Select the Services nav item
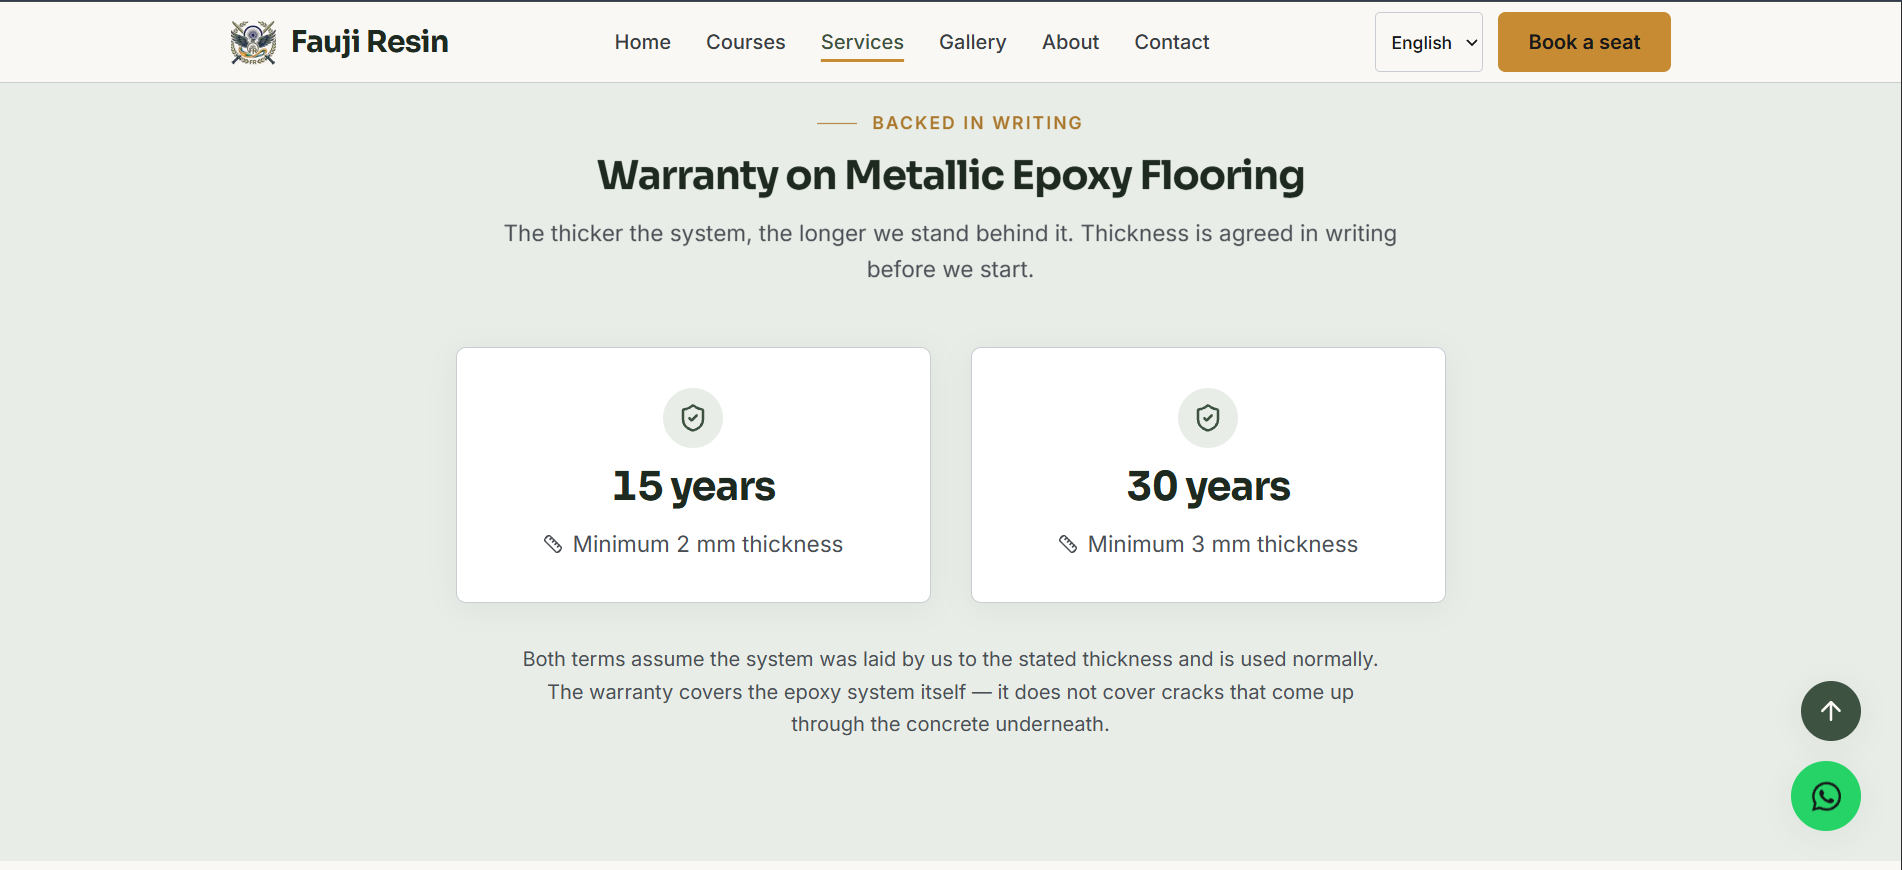This screenshot has height=870, width=1902. click(862, 42)
